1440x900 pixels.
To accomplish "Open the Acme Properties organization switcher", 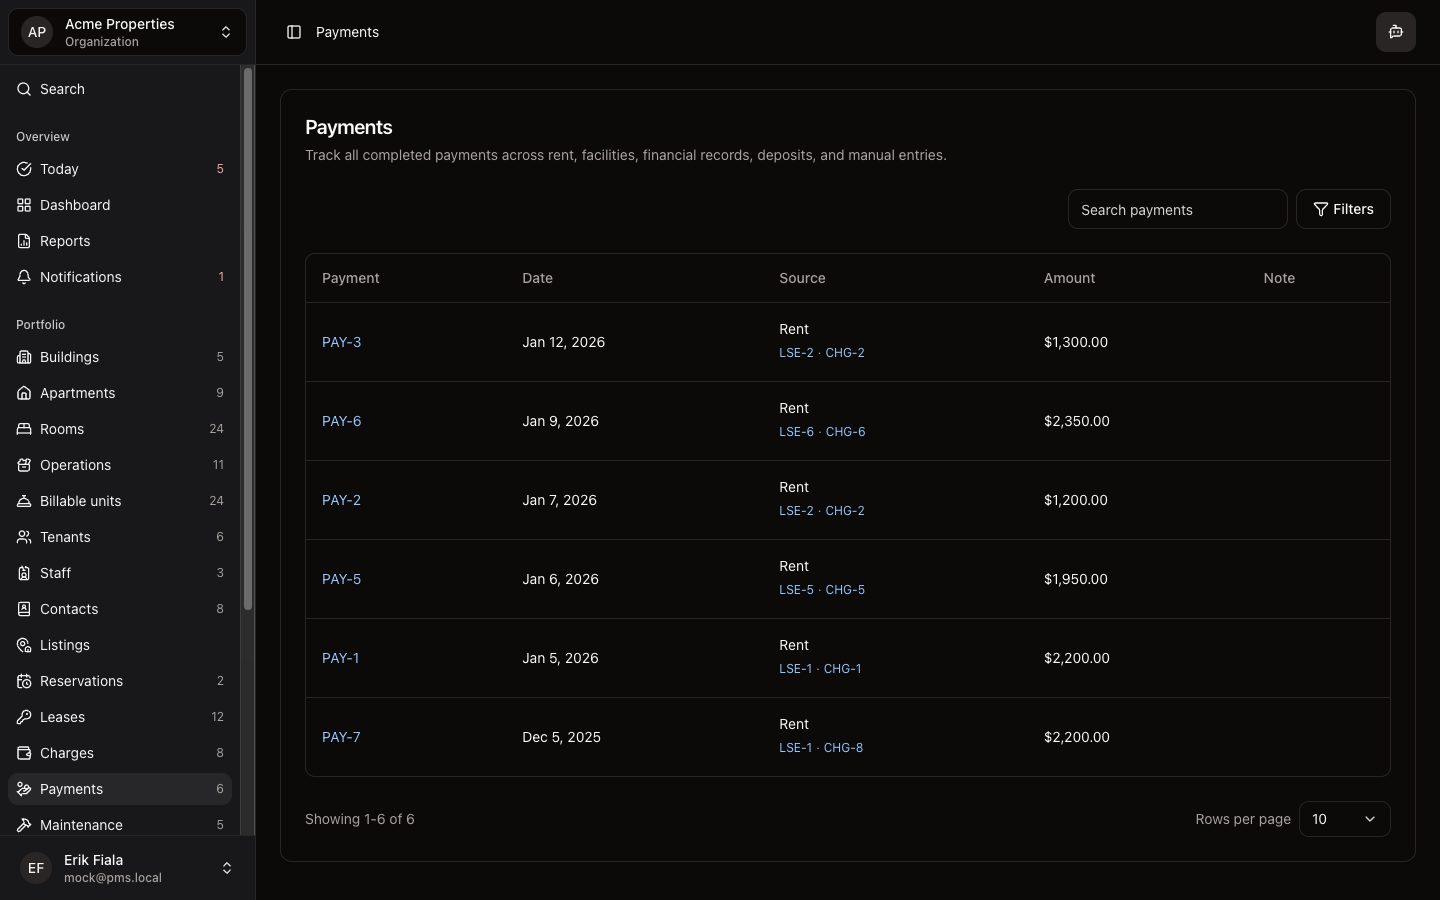I will pyautogui.click(x=126, y=31).
